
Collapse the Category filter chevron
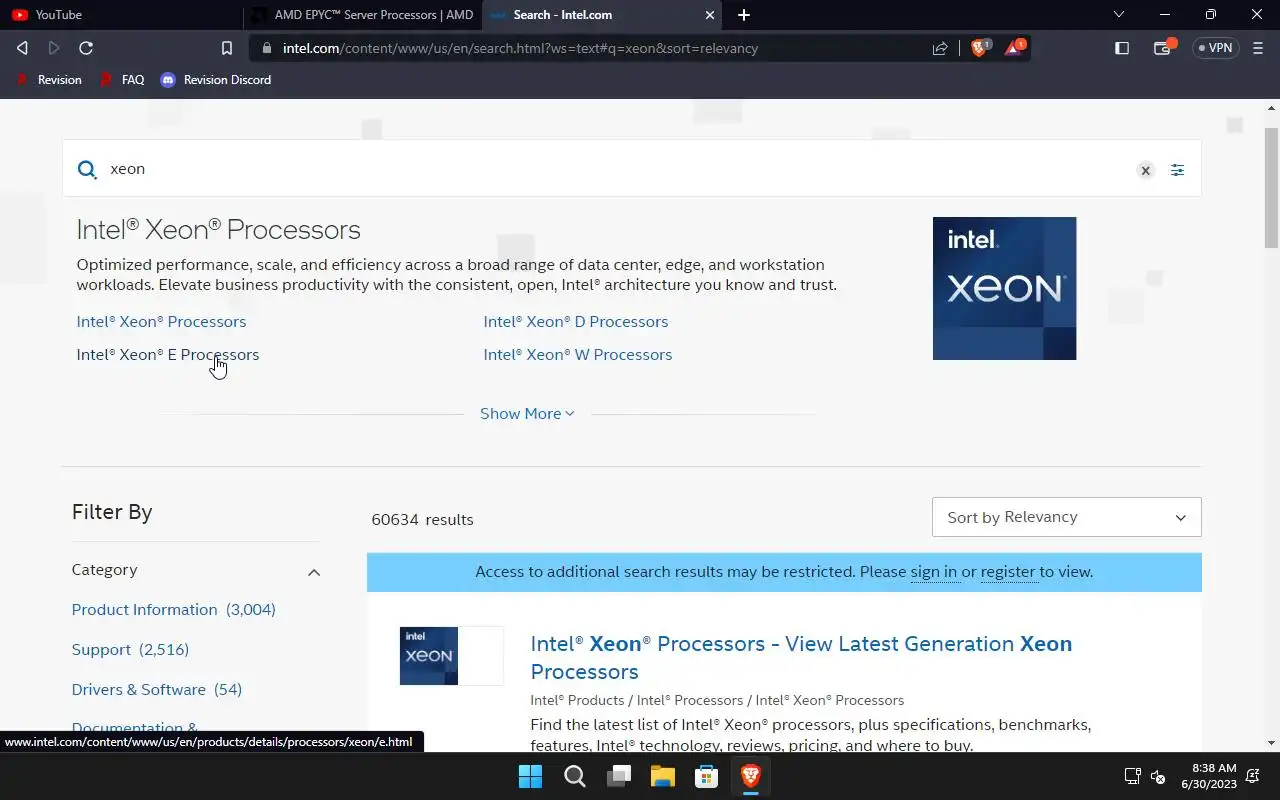314,572
